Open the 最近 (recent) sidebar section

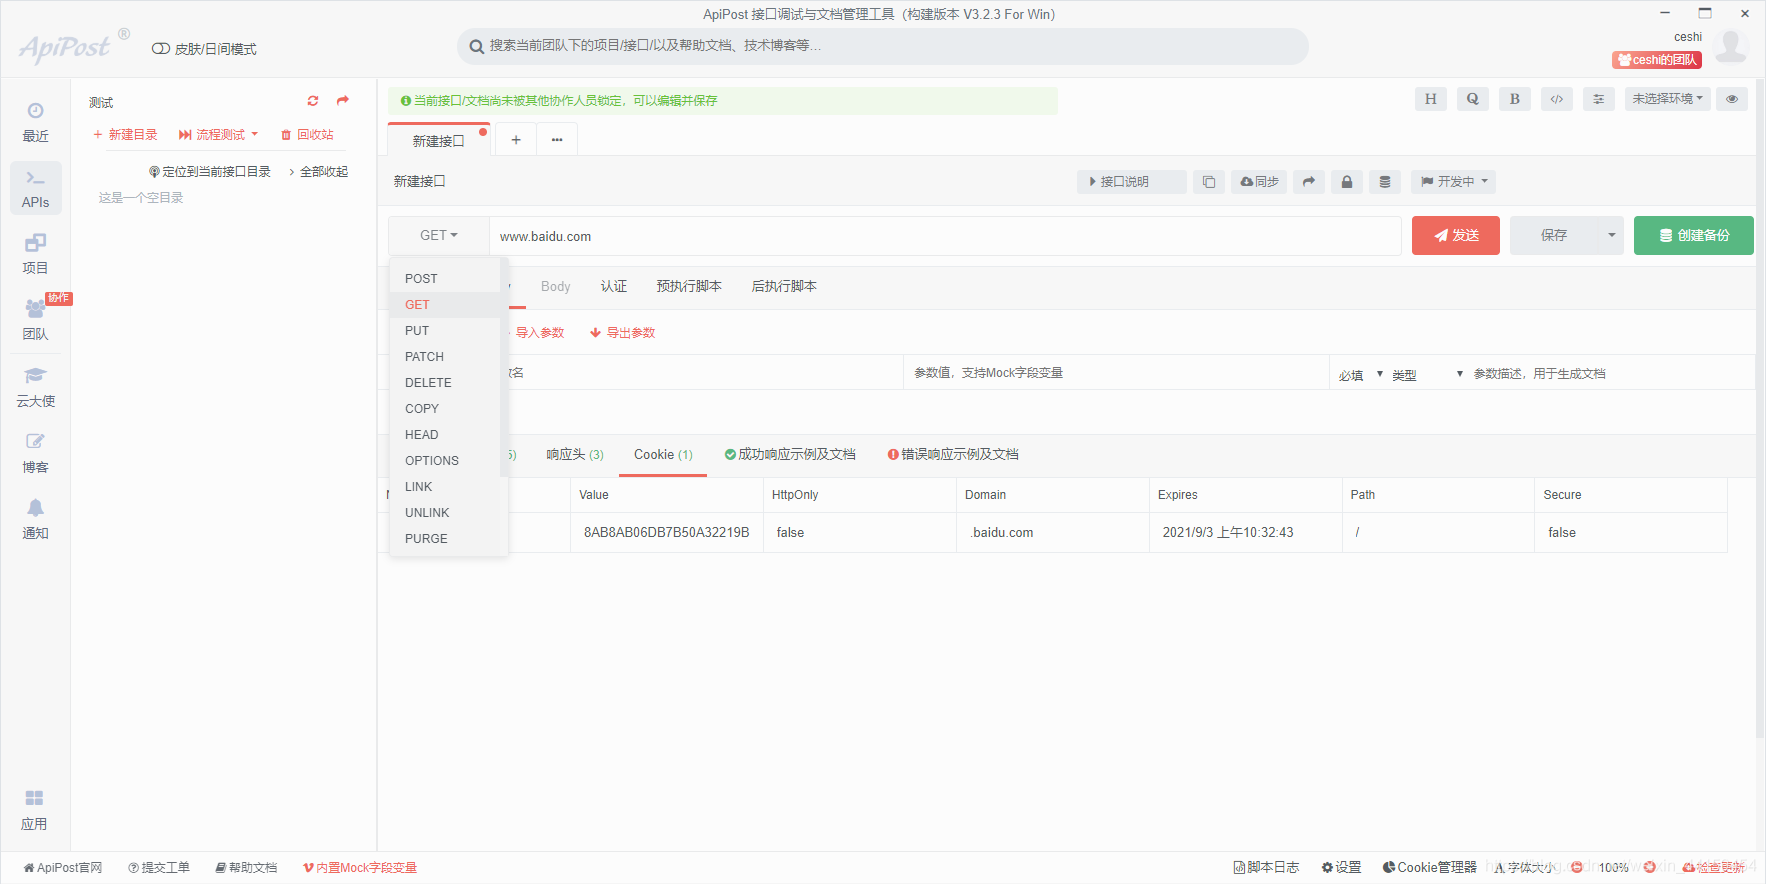click(35, 122)
